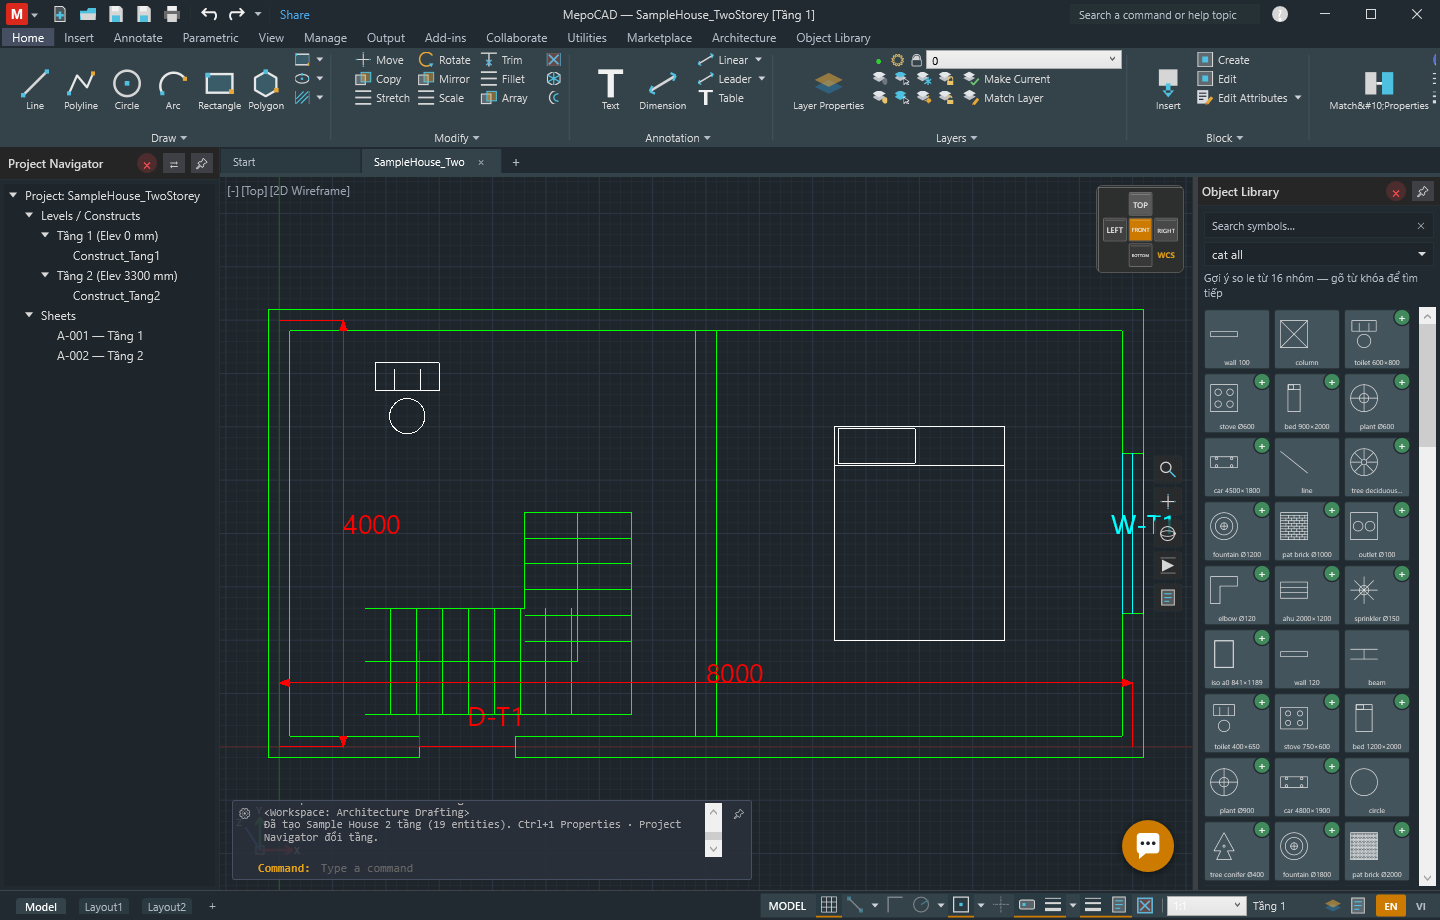Image resolution: width=1440 pixels, height=920 pixels.
Task: Toggle polar tracking in status bar
Action: click(x=921, y=905)
